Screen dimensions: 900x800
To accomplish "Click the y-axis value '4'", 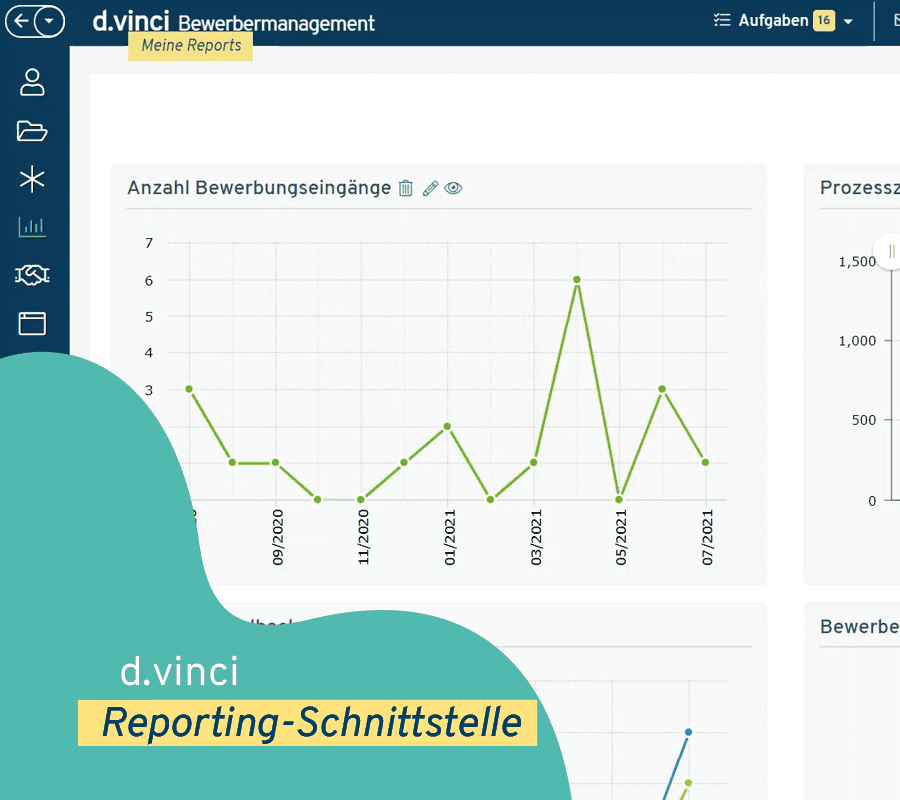I will pyautogui.click(x=149, y=352).
